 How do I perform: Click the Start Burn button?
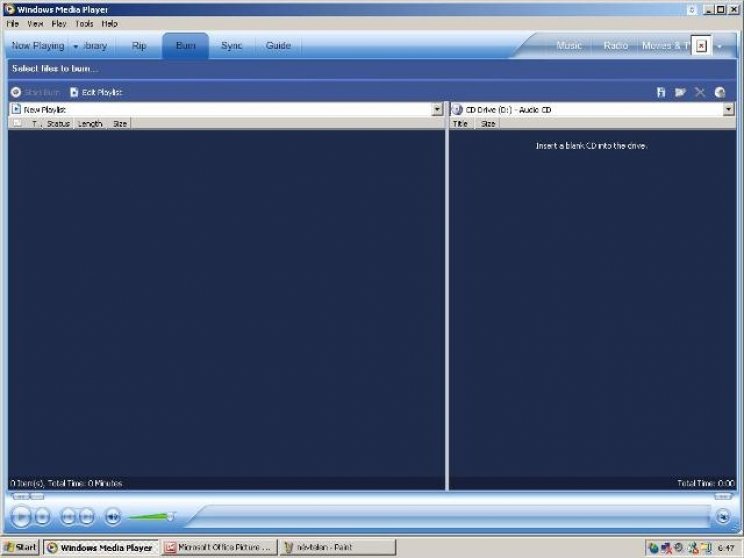coord(36,93)
